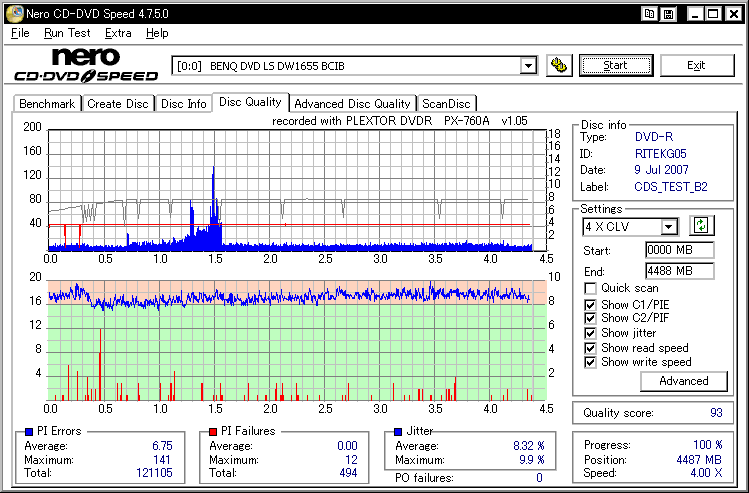Image resolution: width=749 pixels, height=493 pixels.
Task: Click the Speed value 4.00 X
Action: (x=706, y=473)
